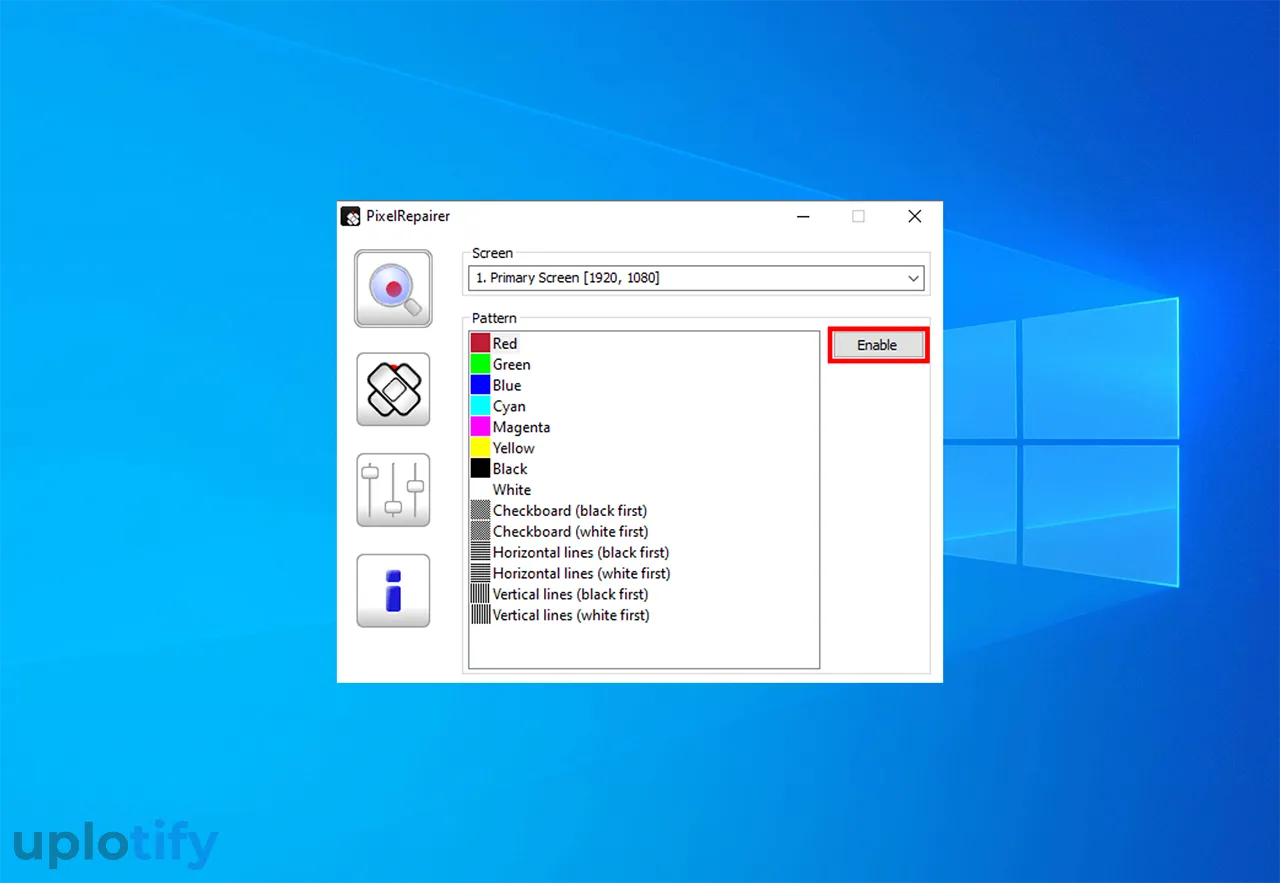Viewport: 1280px width, 883px height.
Task: Open the sliders settings panel
Action: [x=393, y=490]
